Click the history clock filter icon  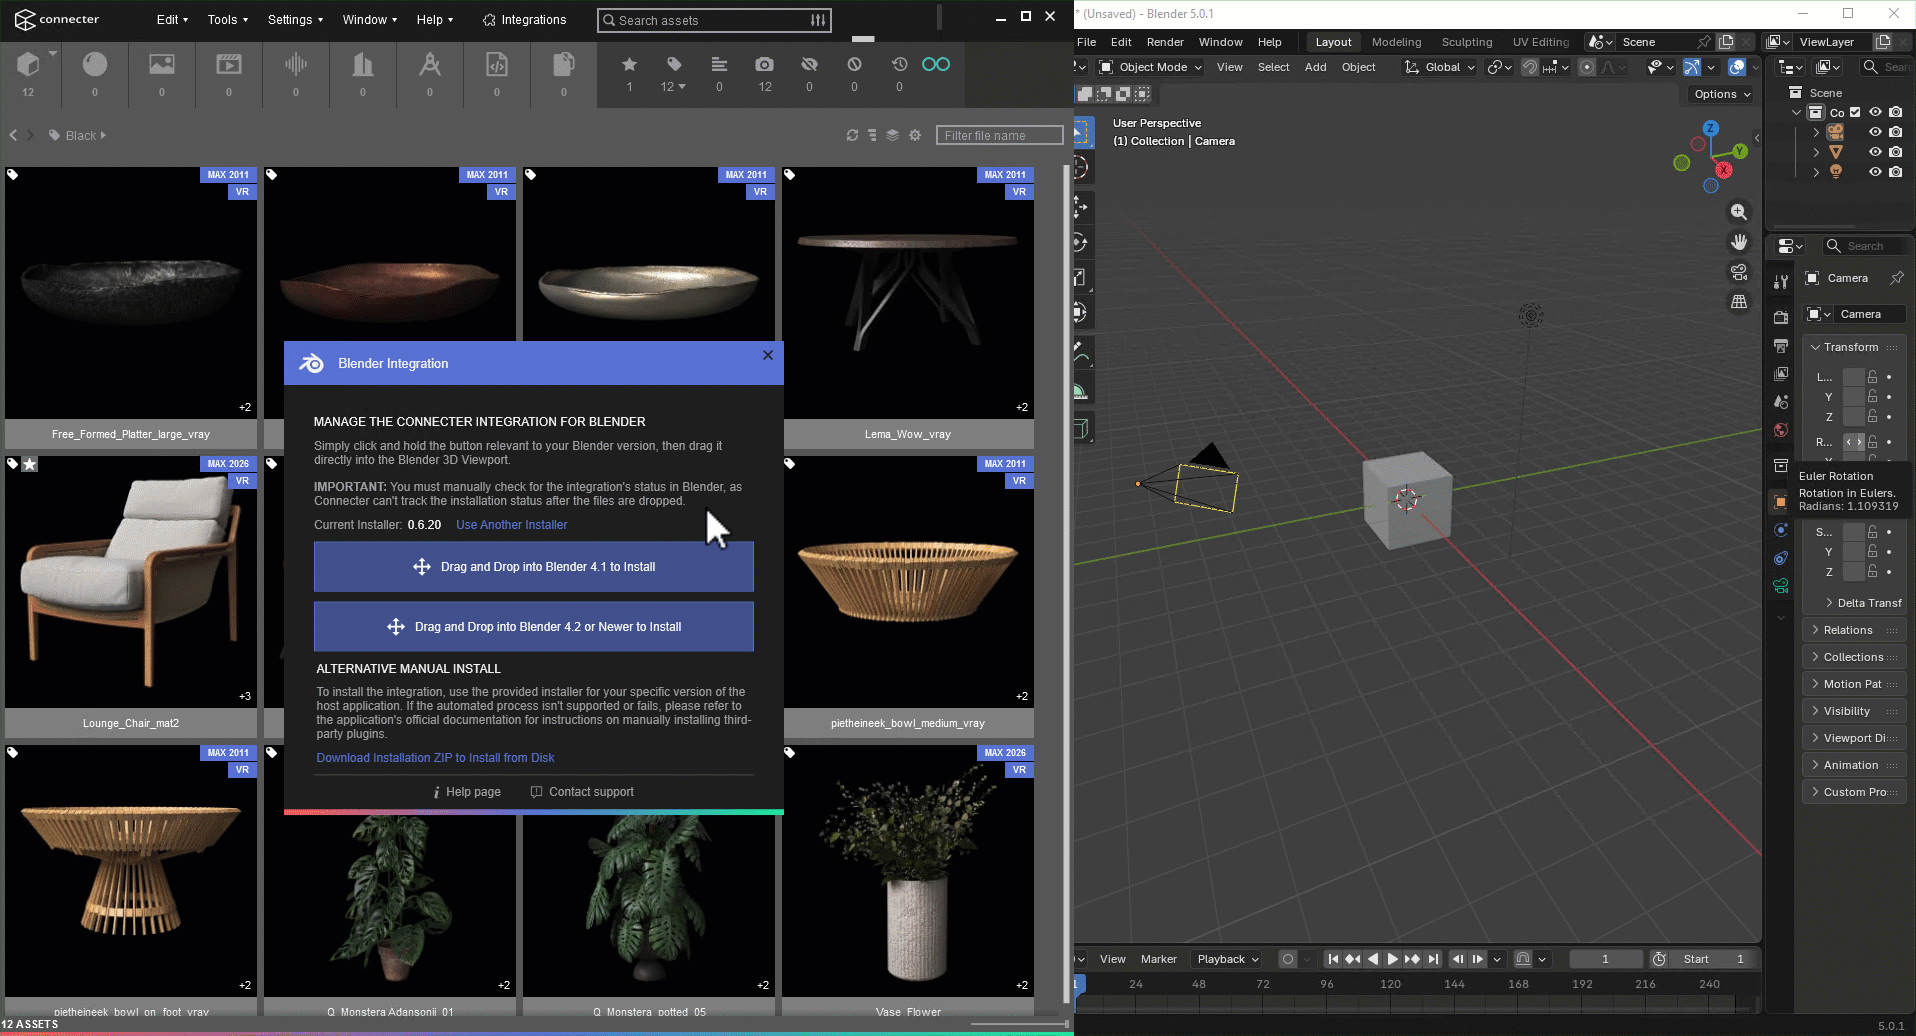899,65
